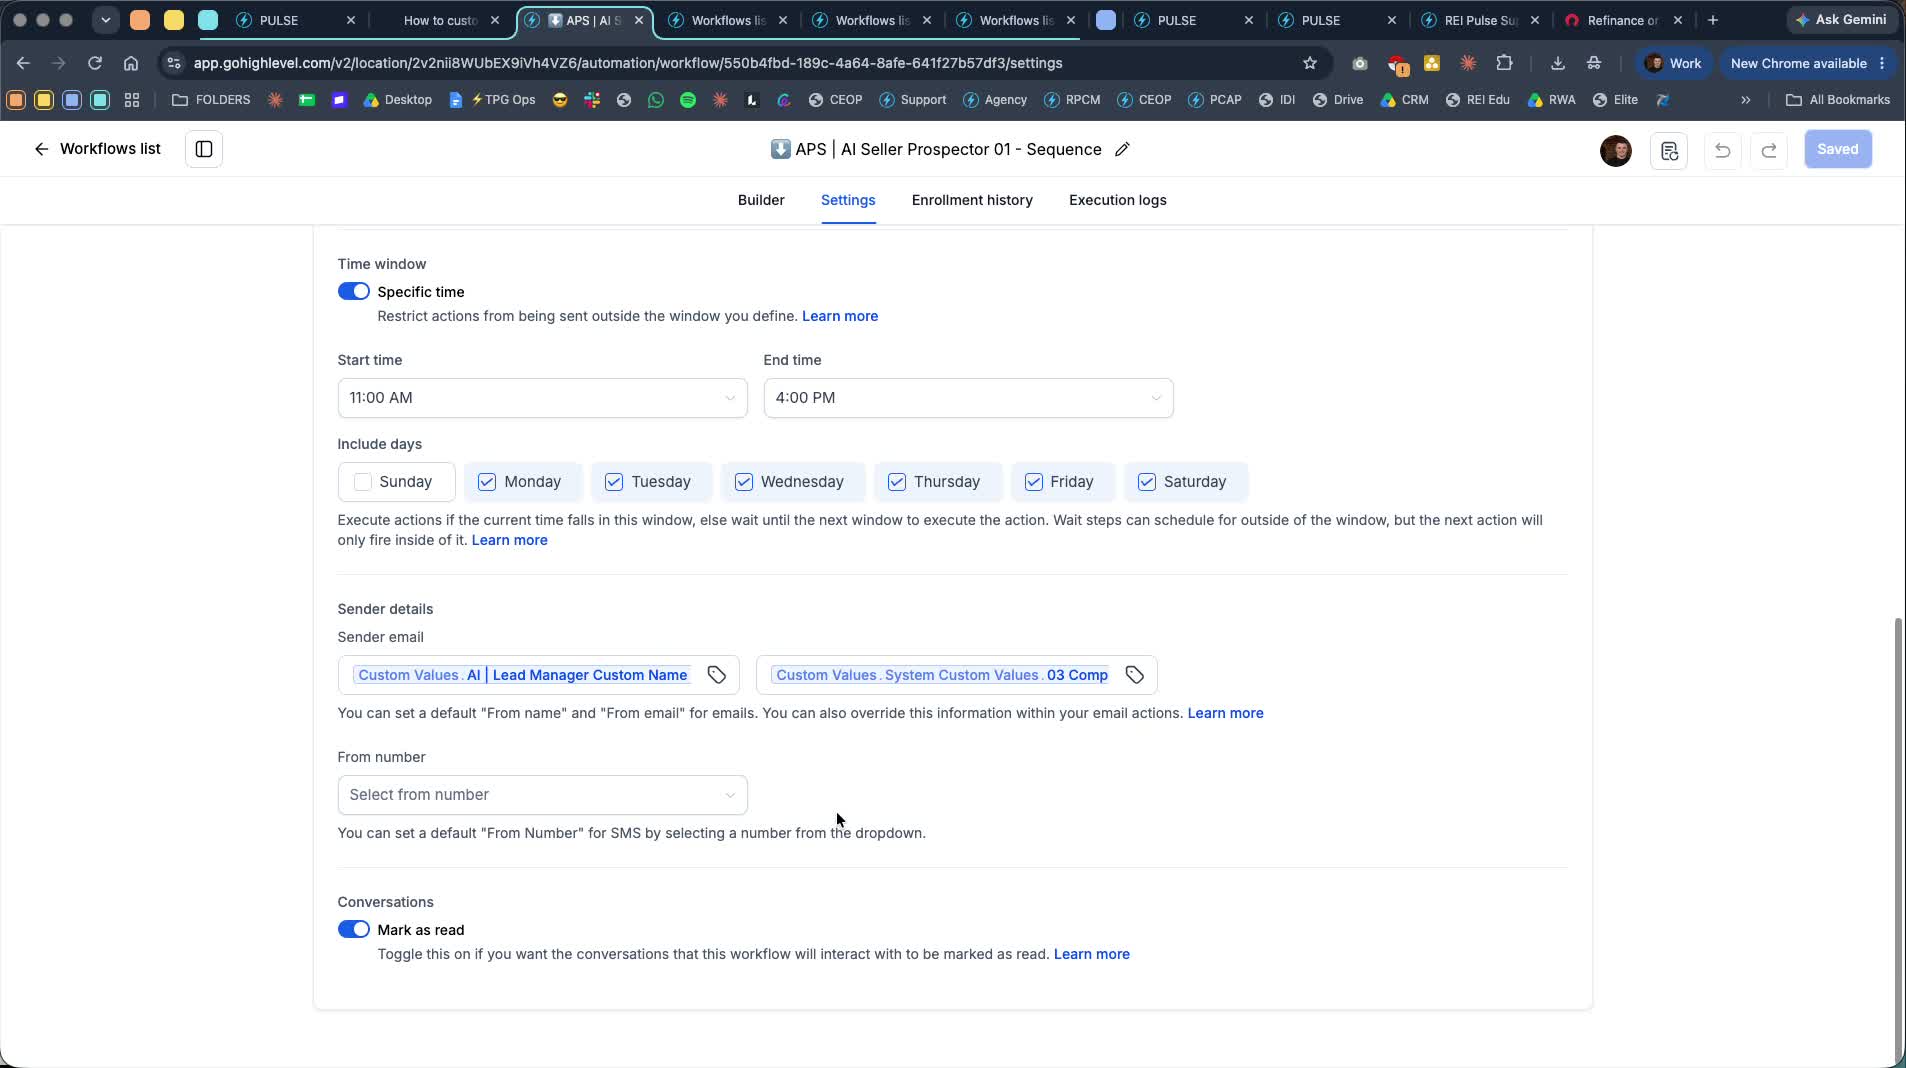Turn off the Mark as read toggle
1906x1068 pixels.
[354, 930]
